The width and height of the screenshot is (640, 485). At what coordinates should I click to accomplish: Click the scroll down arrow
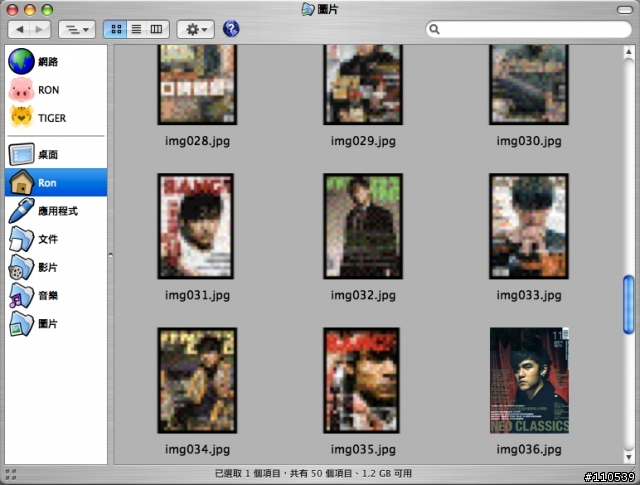[x=628, y=457]
